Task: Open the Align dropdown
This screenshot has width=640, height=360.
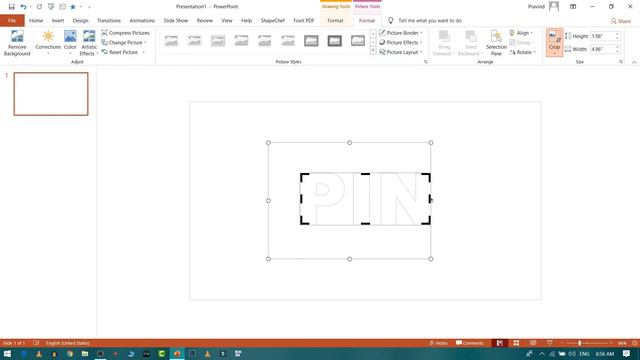Action: tap(521, 33)
